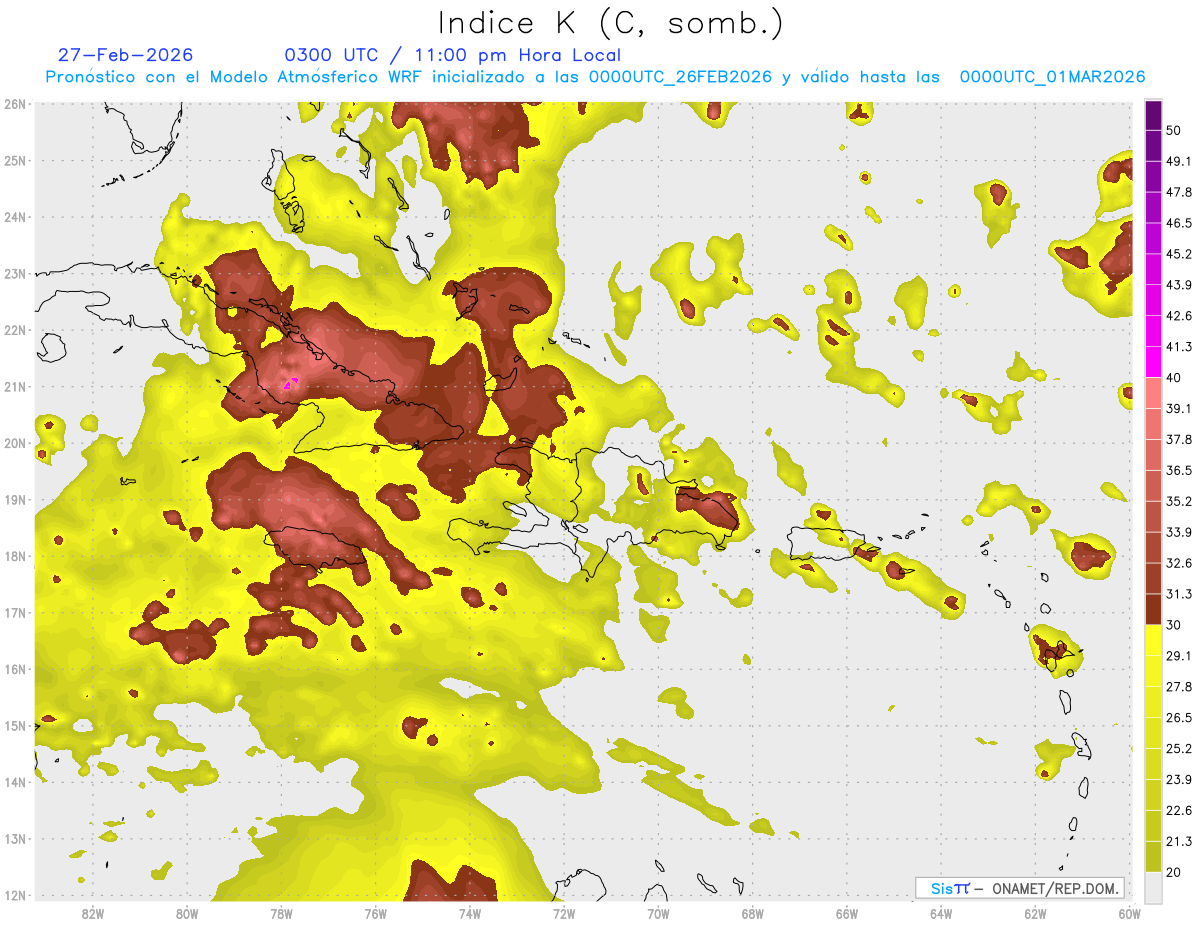The width and height of the screenshot is (1200, 927).
Task: Click the bright yellow colorbar segment above 29.1
Action: click(x=1153, y=640)
